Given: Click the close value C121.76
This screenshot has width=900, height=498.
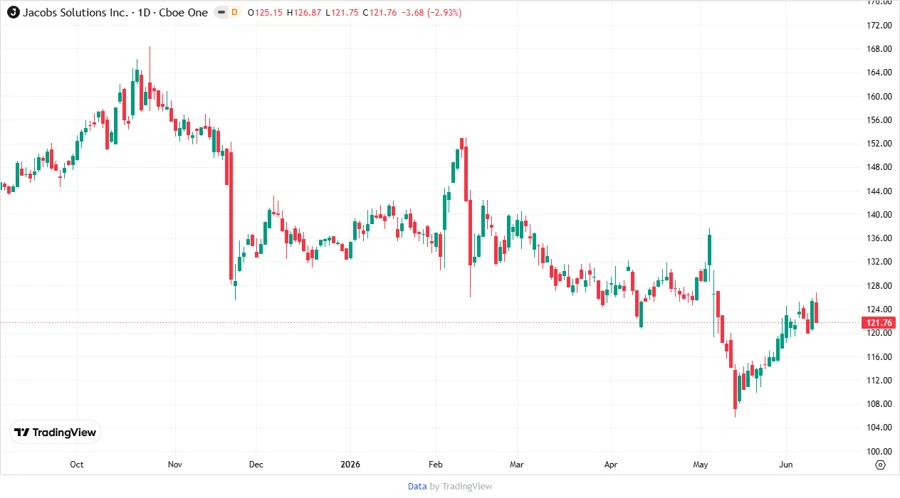Looking at the screenshot, I should click(380, 13).
